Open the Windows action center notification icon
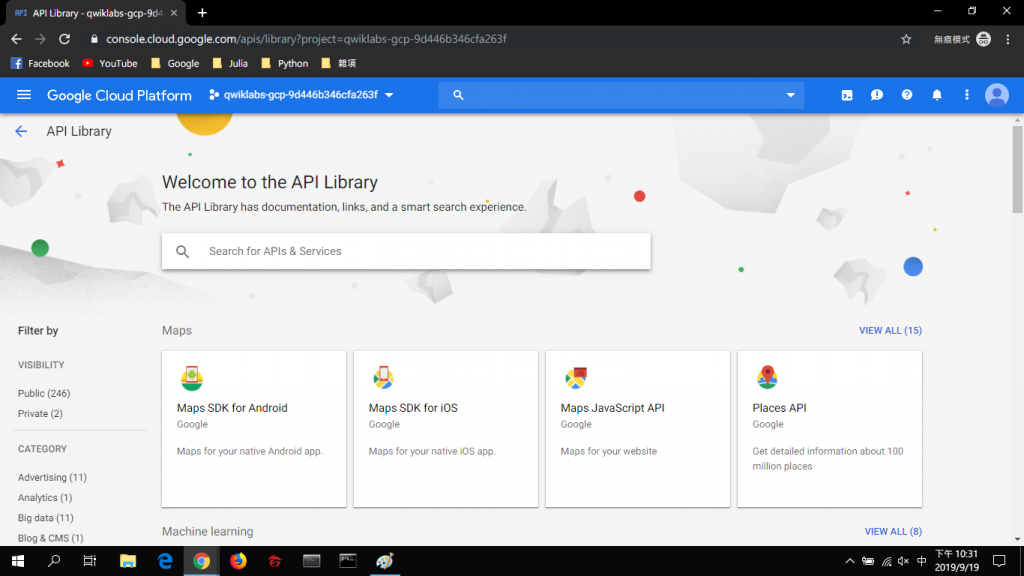The height and width of the screenshot is (576, 1024). click(999, 561)
